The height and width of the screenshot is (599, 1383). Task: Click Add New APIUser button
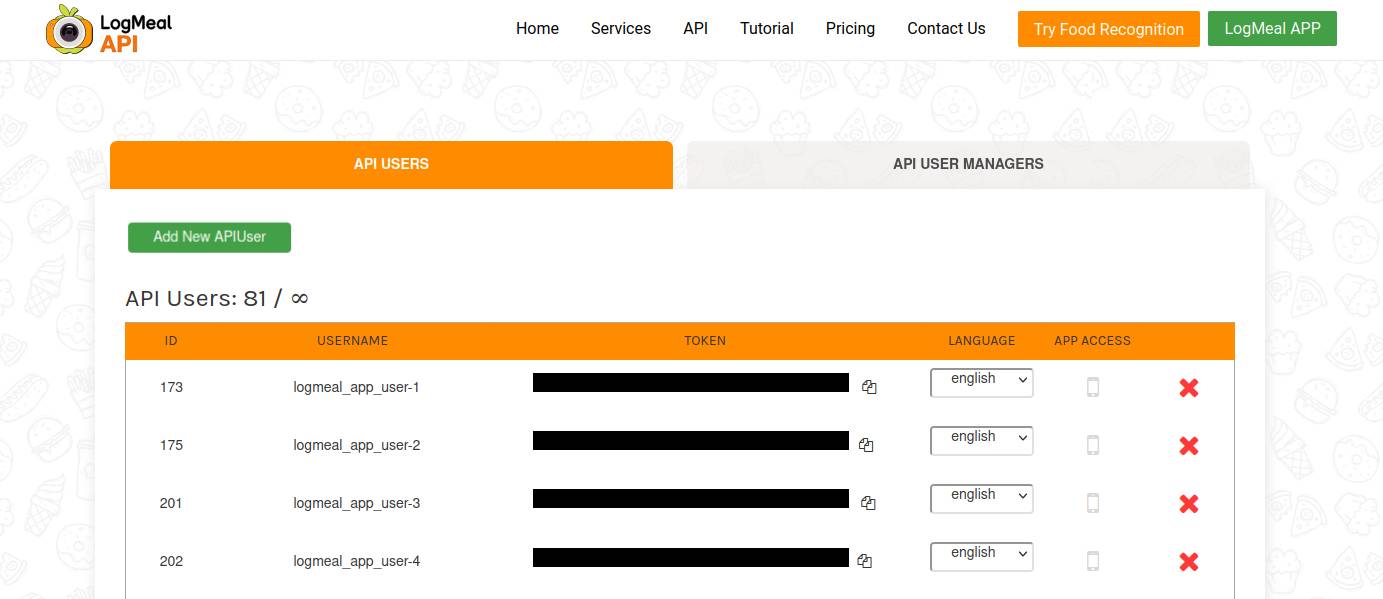tap(209, 237)
